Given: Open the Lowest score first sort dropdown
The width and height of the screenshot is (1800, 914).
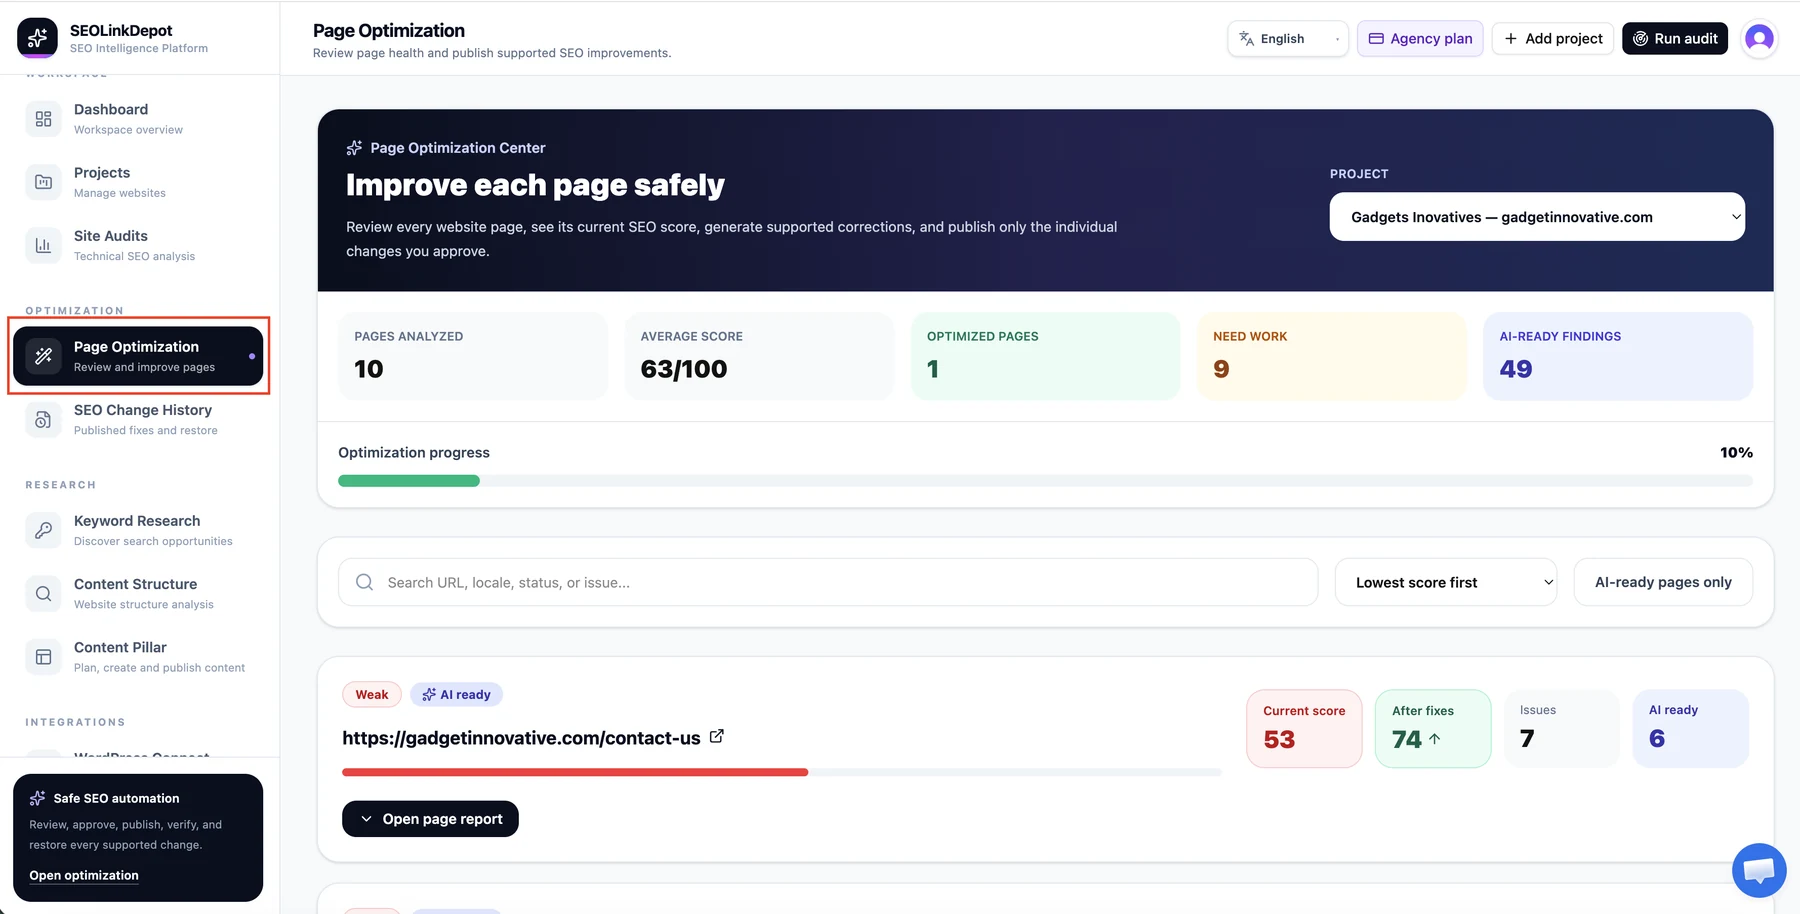Looking at the screenshot, I should (1446, 582).
